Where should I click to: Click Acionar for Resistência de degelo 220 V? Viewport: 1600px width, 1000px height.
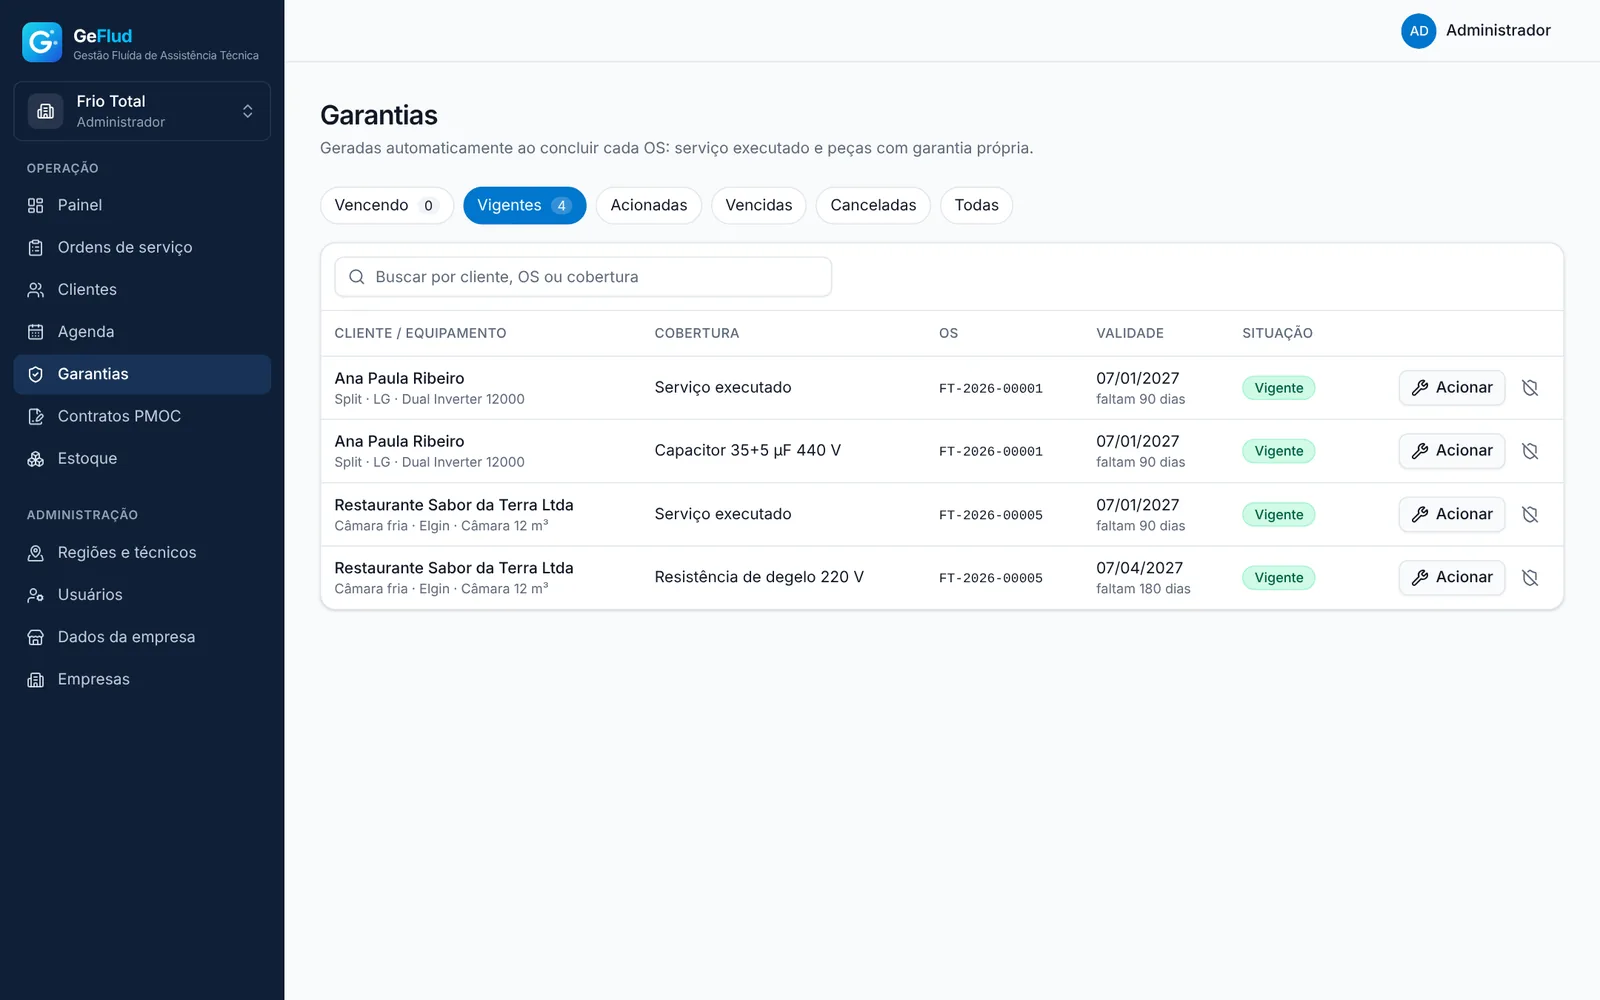pyautogui.click(x=1451, y=578)
